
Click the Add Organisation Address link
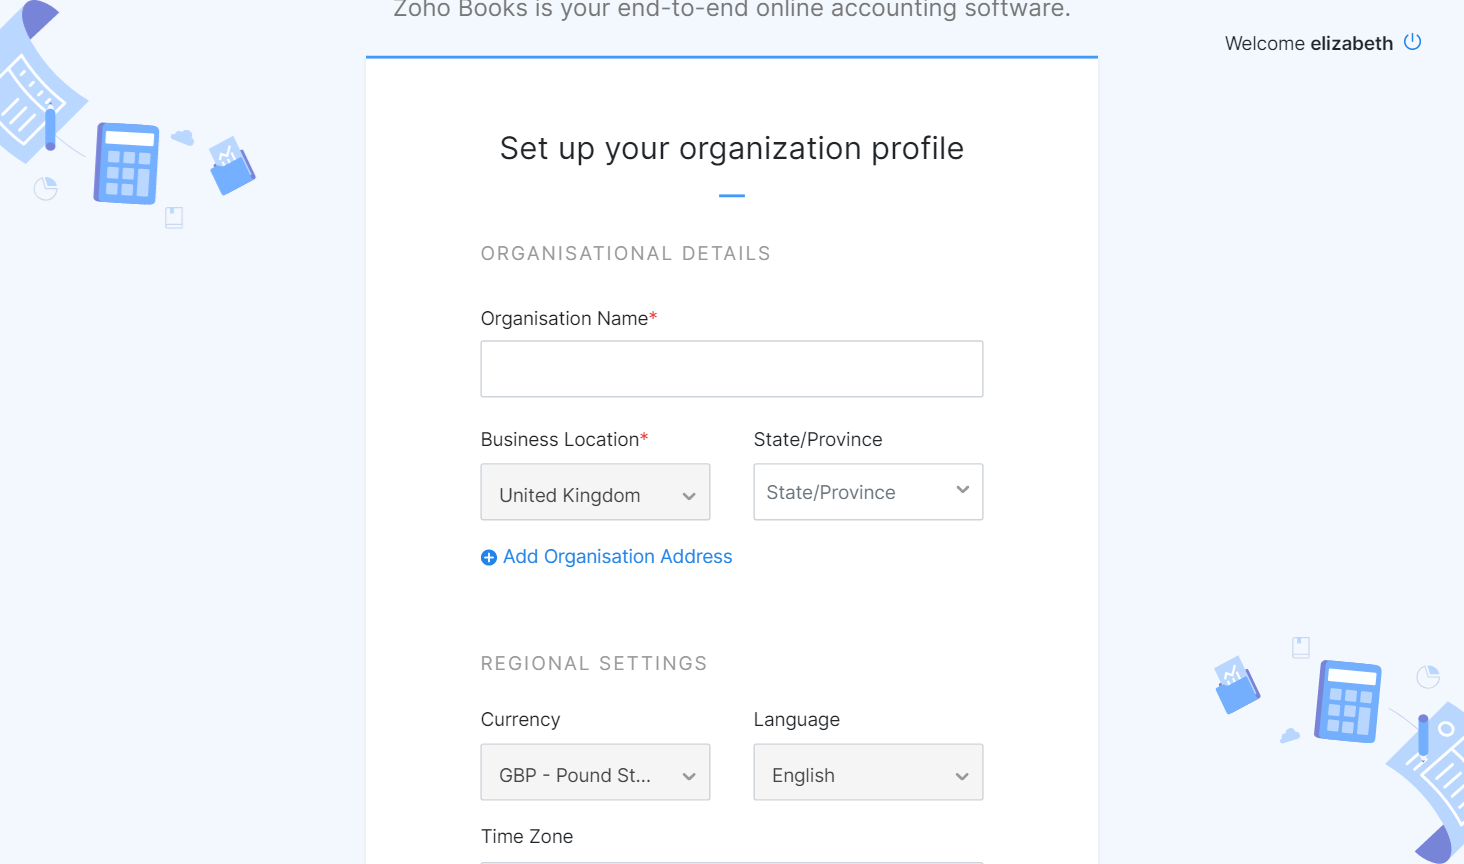[617, 557]
